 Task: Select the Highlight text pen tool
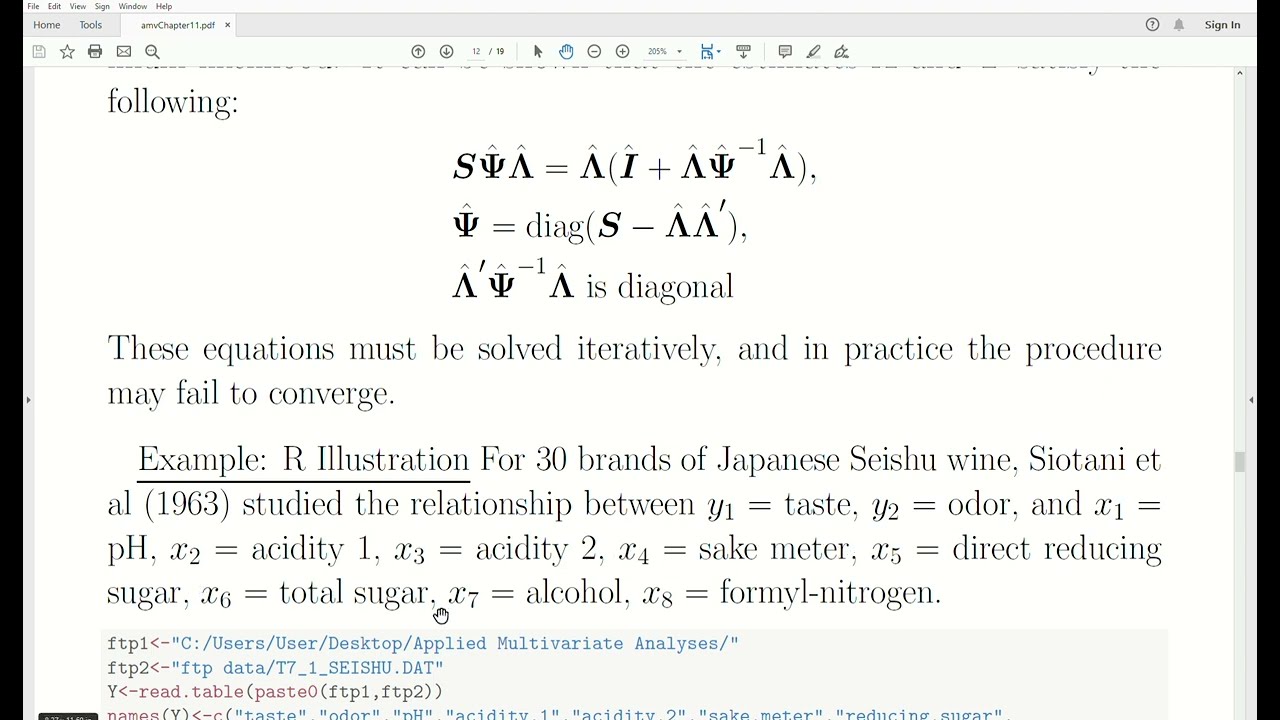pyautogui.click(x=813, y=52)
